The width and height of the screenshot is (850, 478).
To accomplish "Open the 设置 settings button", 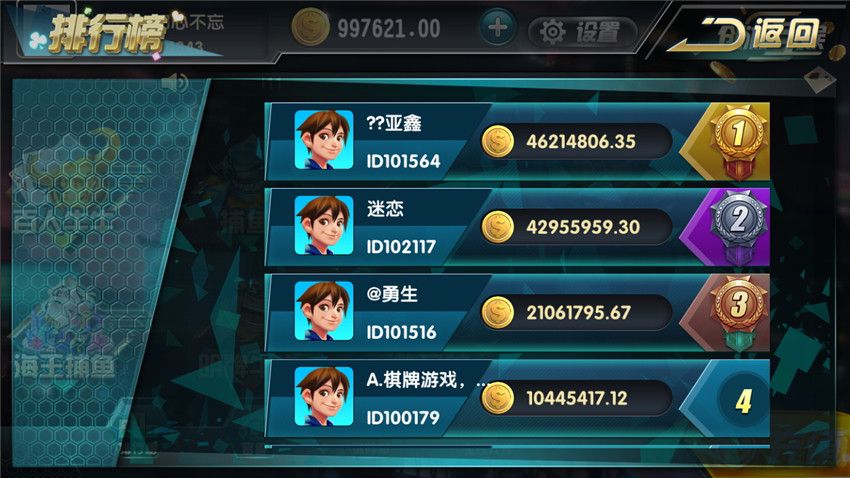I will click(x=582, y=32).
